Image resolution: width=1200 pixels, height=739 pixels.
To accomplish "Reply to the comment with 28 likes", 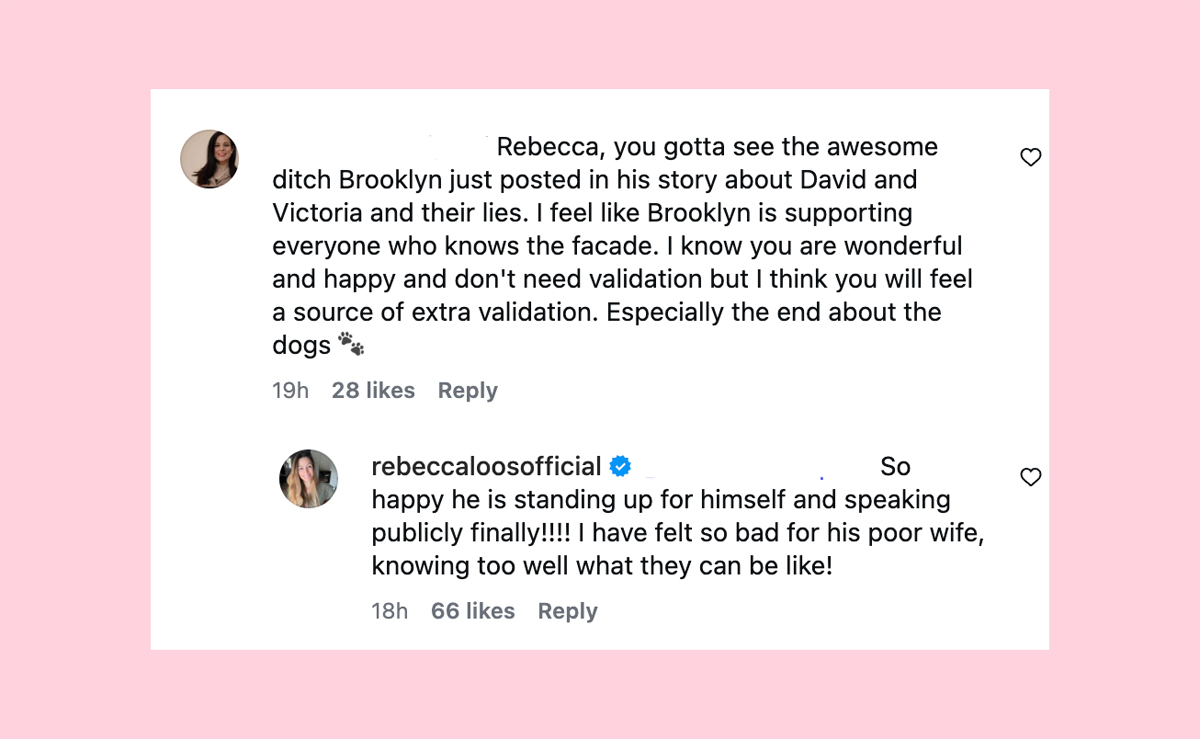I will [467, 391].
